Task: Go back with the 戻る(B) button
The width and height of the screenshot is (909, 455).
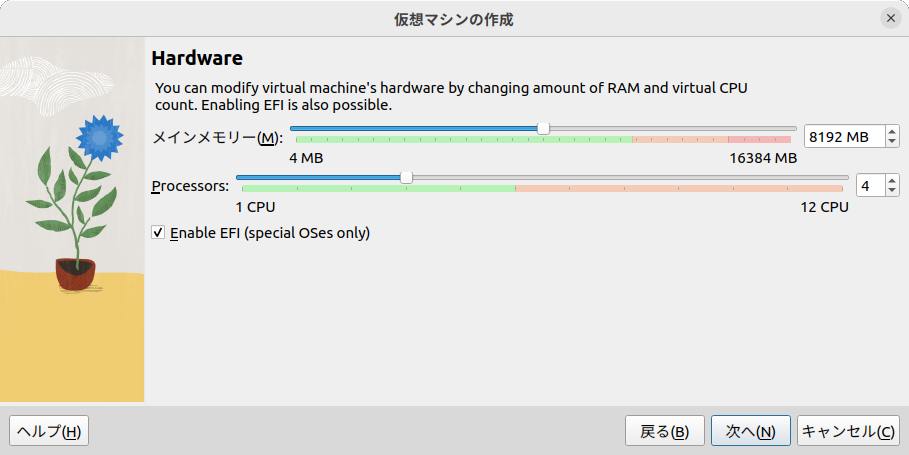Action: point(665,431)
